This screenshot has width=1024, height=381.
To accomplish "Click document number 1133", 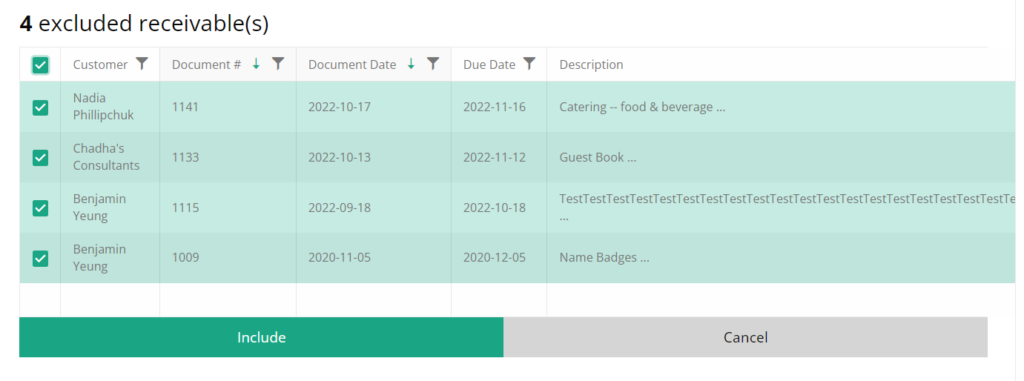I will pos(185,157).
